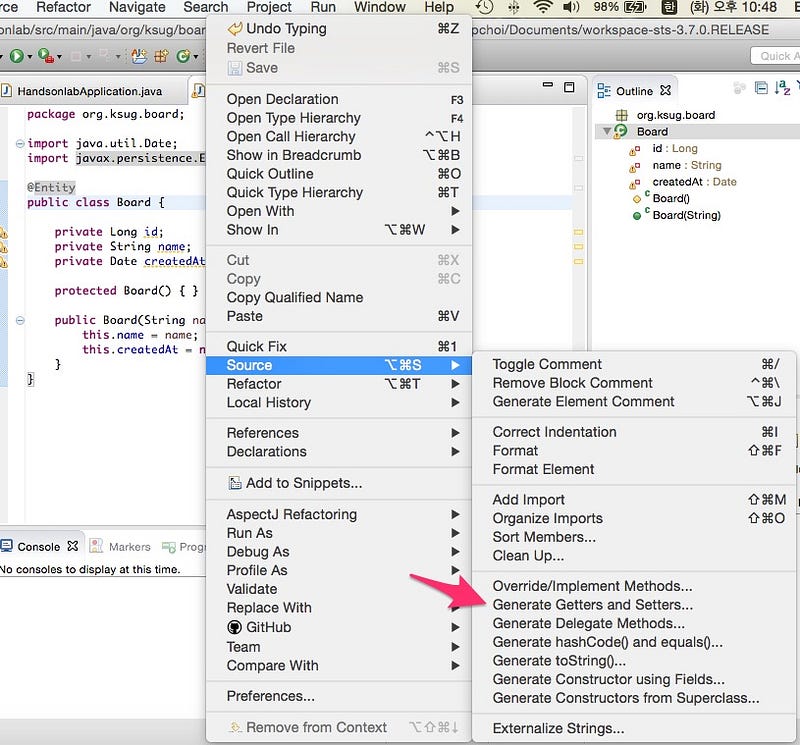Select the 'id : Long' field in the Outline
This screenshot has height=745, width=800.
674,148
